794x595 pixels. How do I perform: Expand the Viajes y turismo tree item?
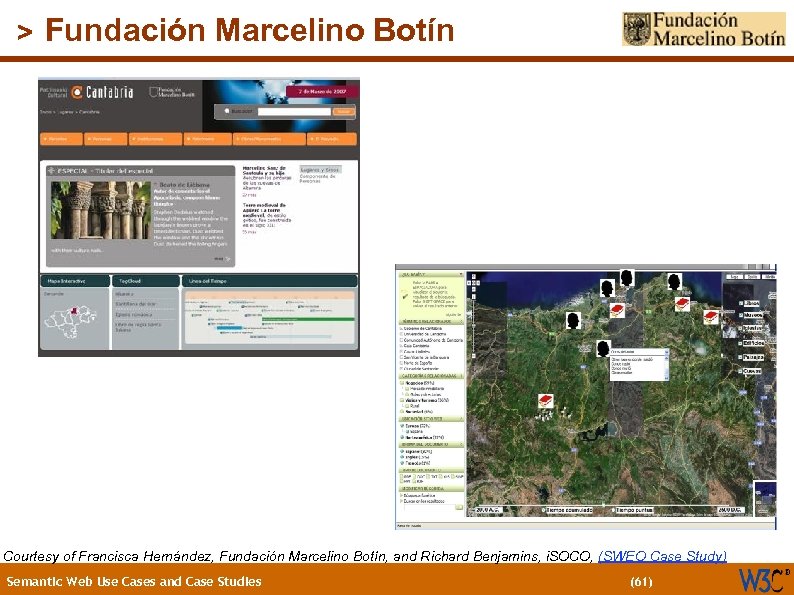pyautogui.click(x=403, y=401)
